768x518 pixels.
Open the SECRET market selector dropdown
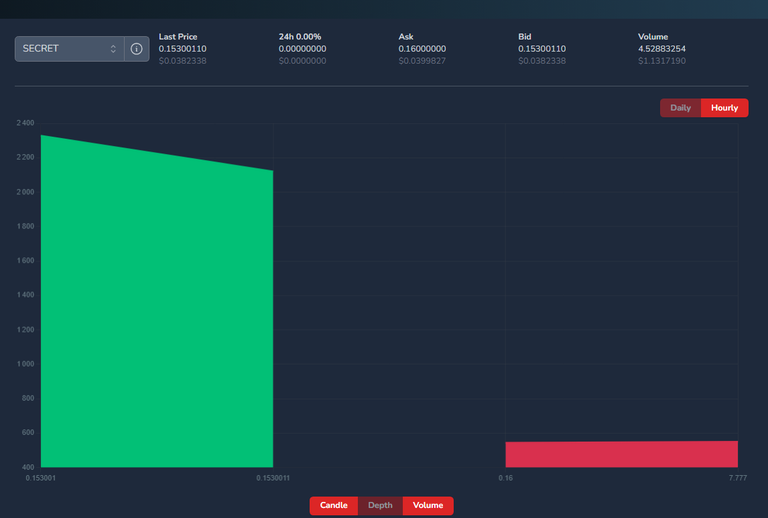pyautogui.click(x=69, y=49)
